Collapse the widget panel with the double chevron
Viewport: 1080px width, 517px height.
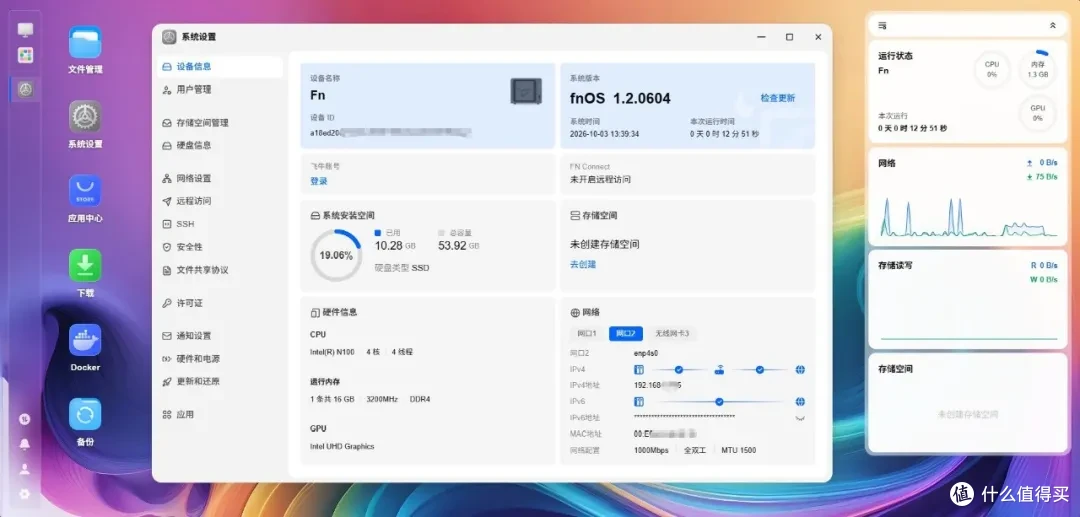[x=1052, y=25]
